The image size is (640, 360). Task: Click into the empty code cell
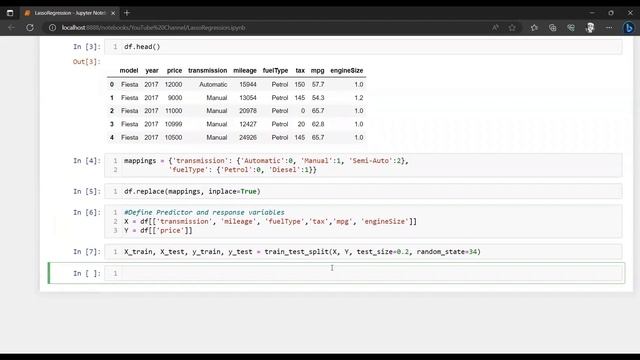click(363, 273)
